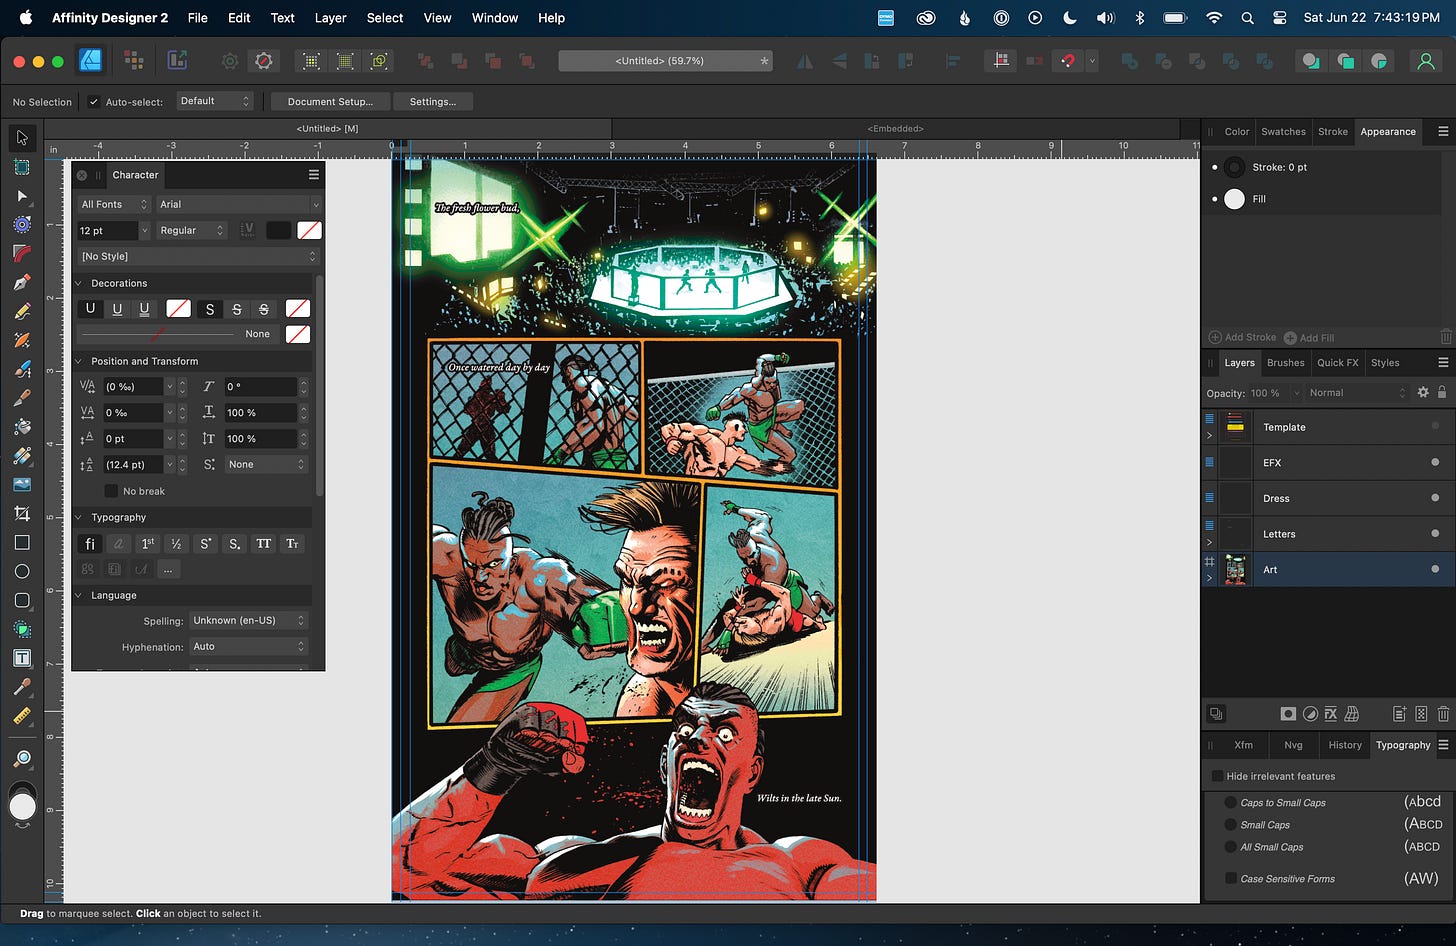Open the Arial font family dropdown
Image resolution: width=1456 pixels, height=946 pixels.
click(x=238, y=204)
